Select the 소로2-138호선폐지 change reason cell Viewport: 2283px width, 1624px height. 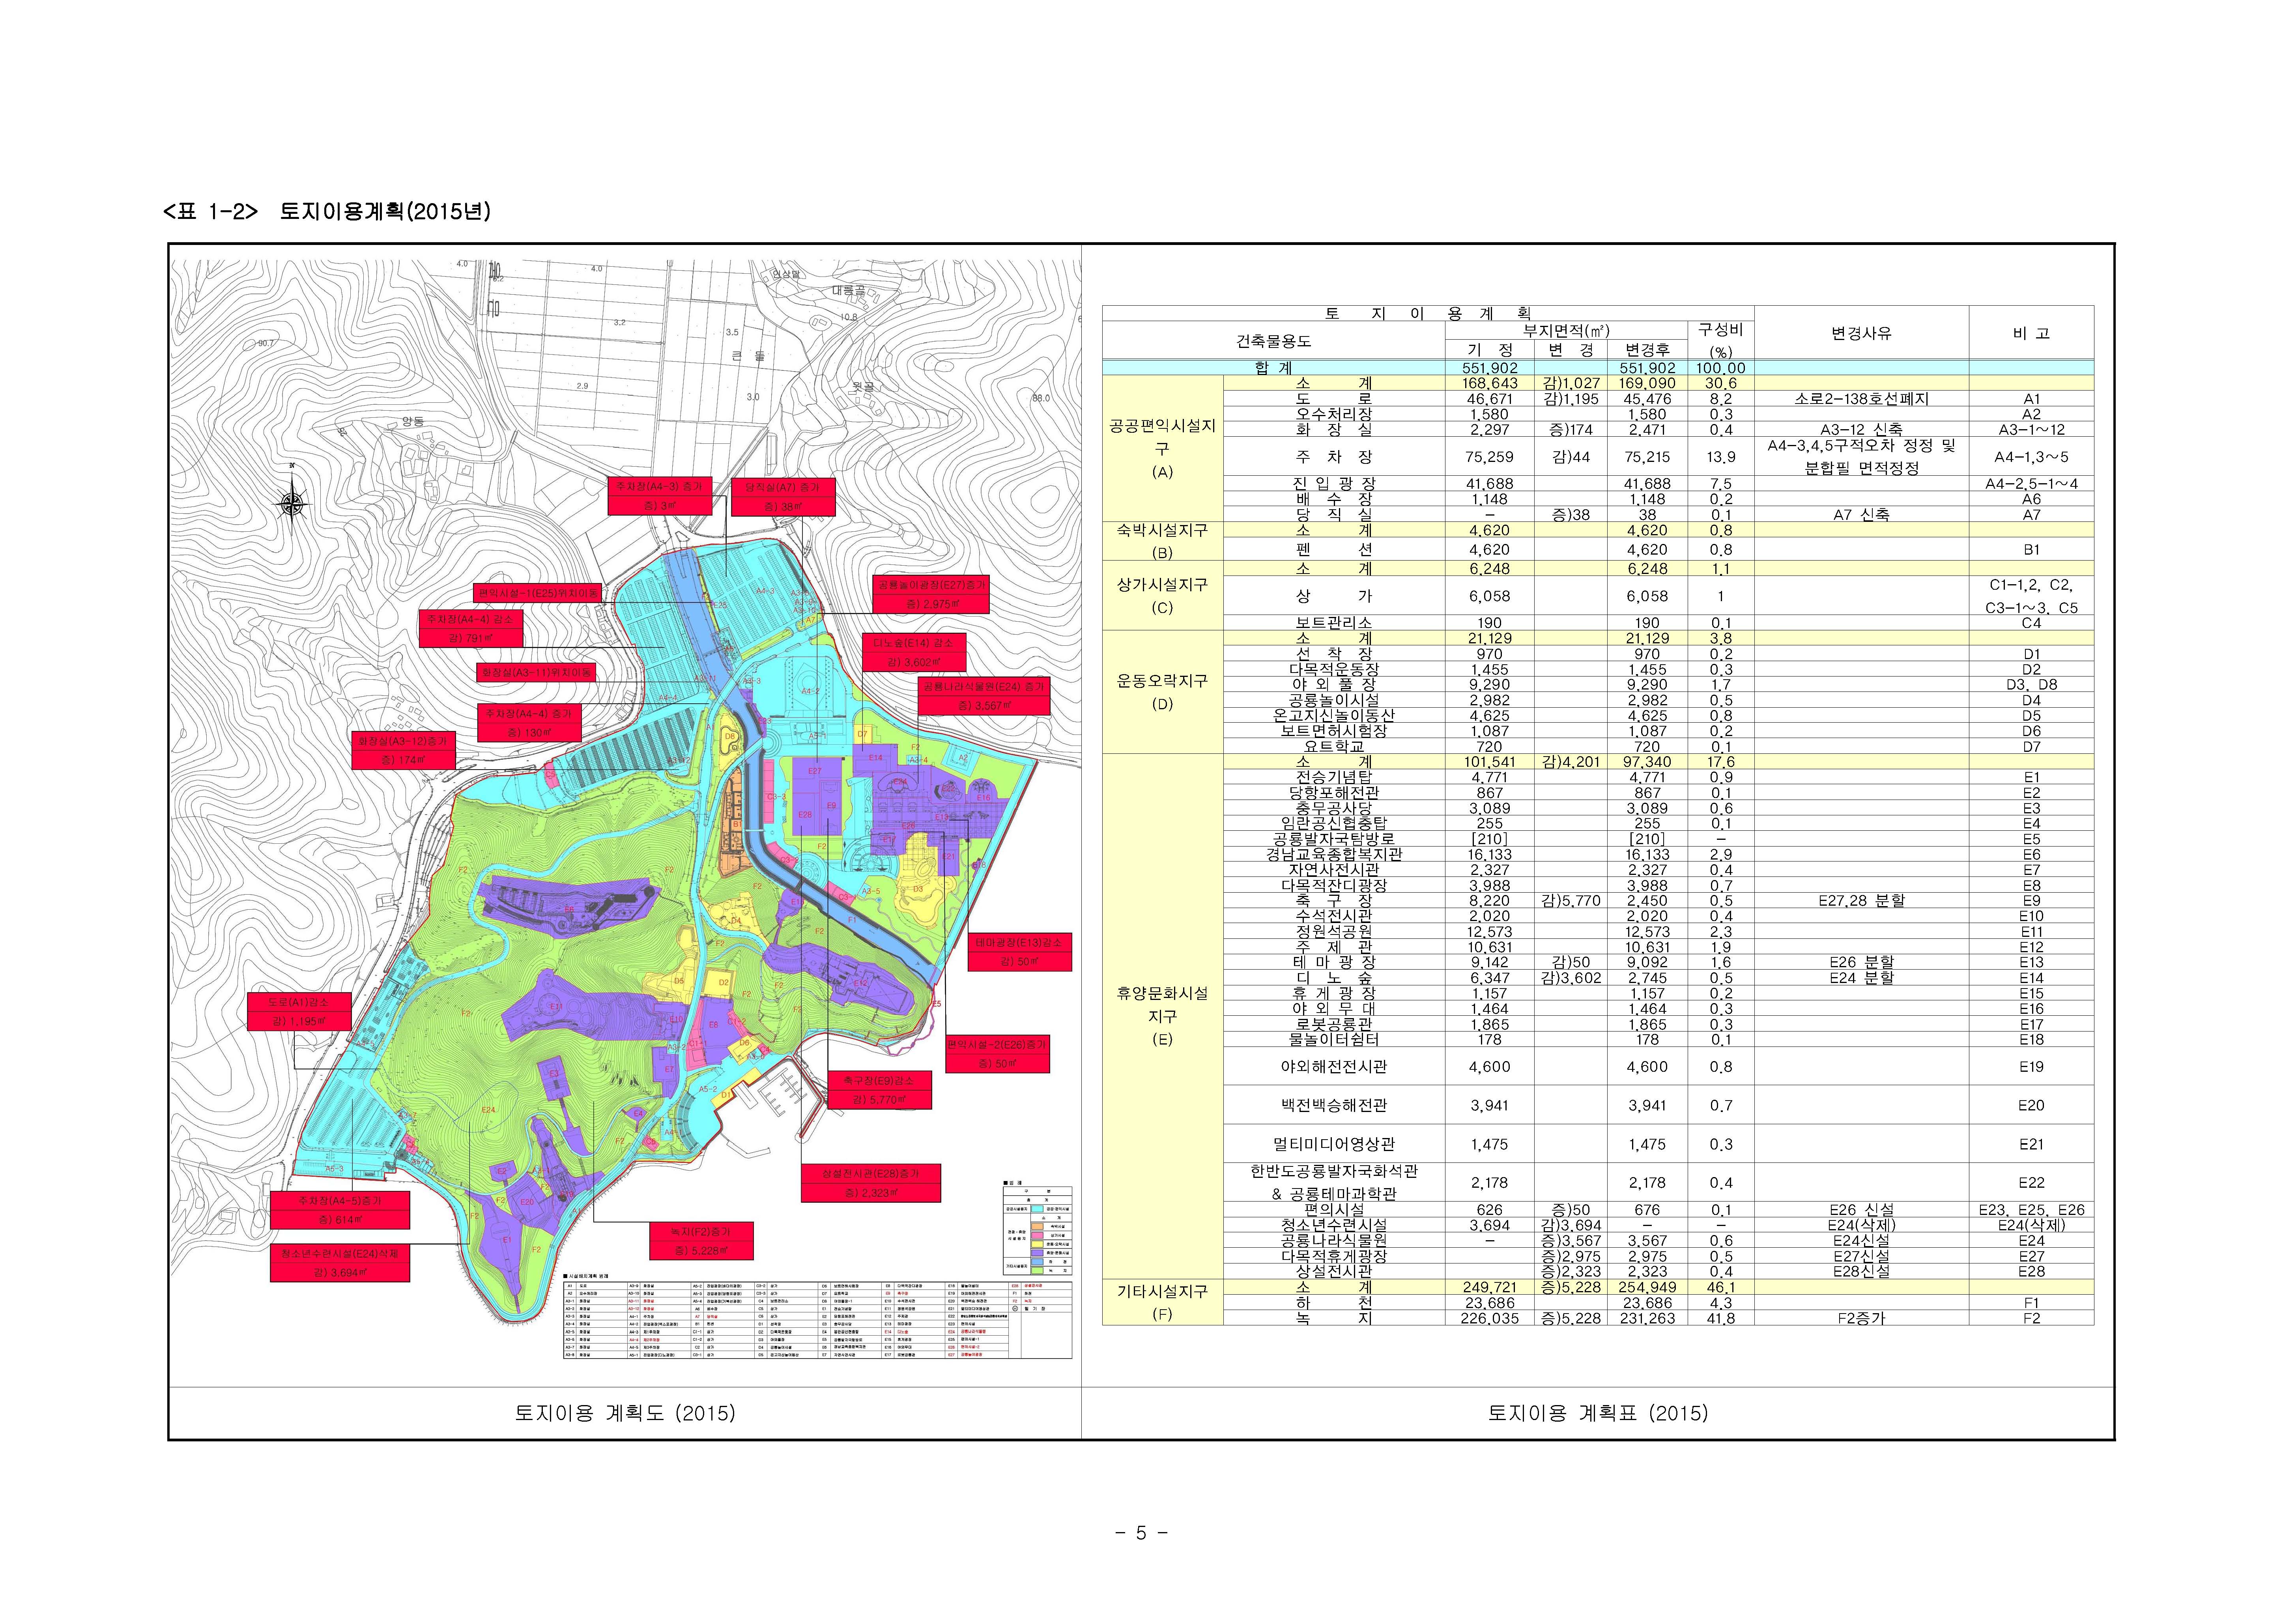coord(1861,399)
